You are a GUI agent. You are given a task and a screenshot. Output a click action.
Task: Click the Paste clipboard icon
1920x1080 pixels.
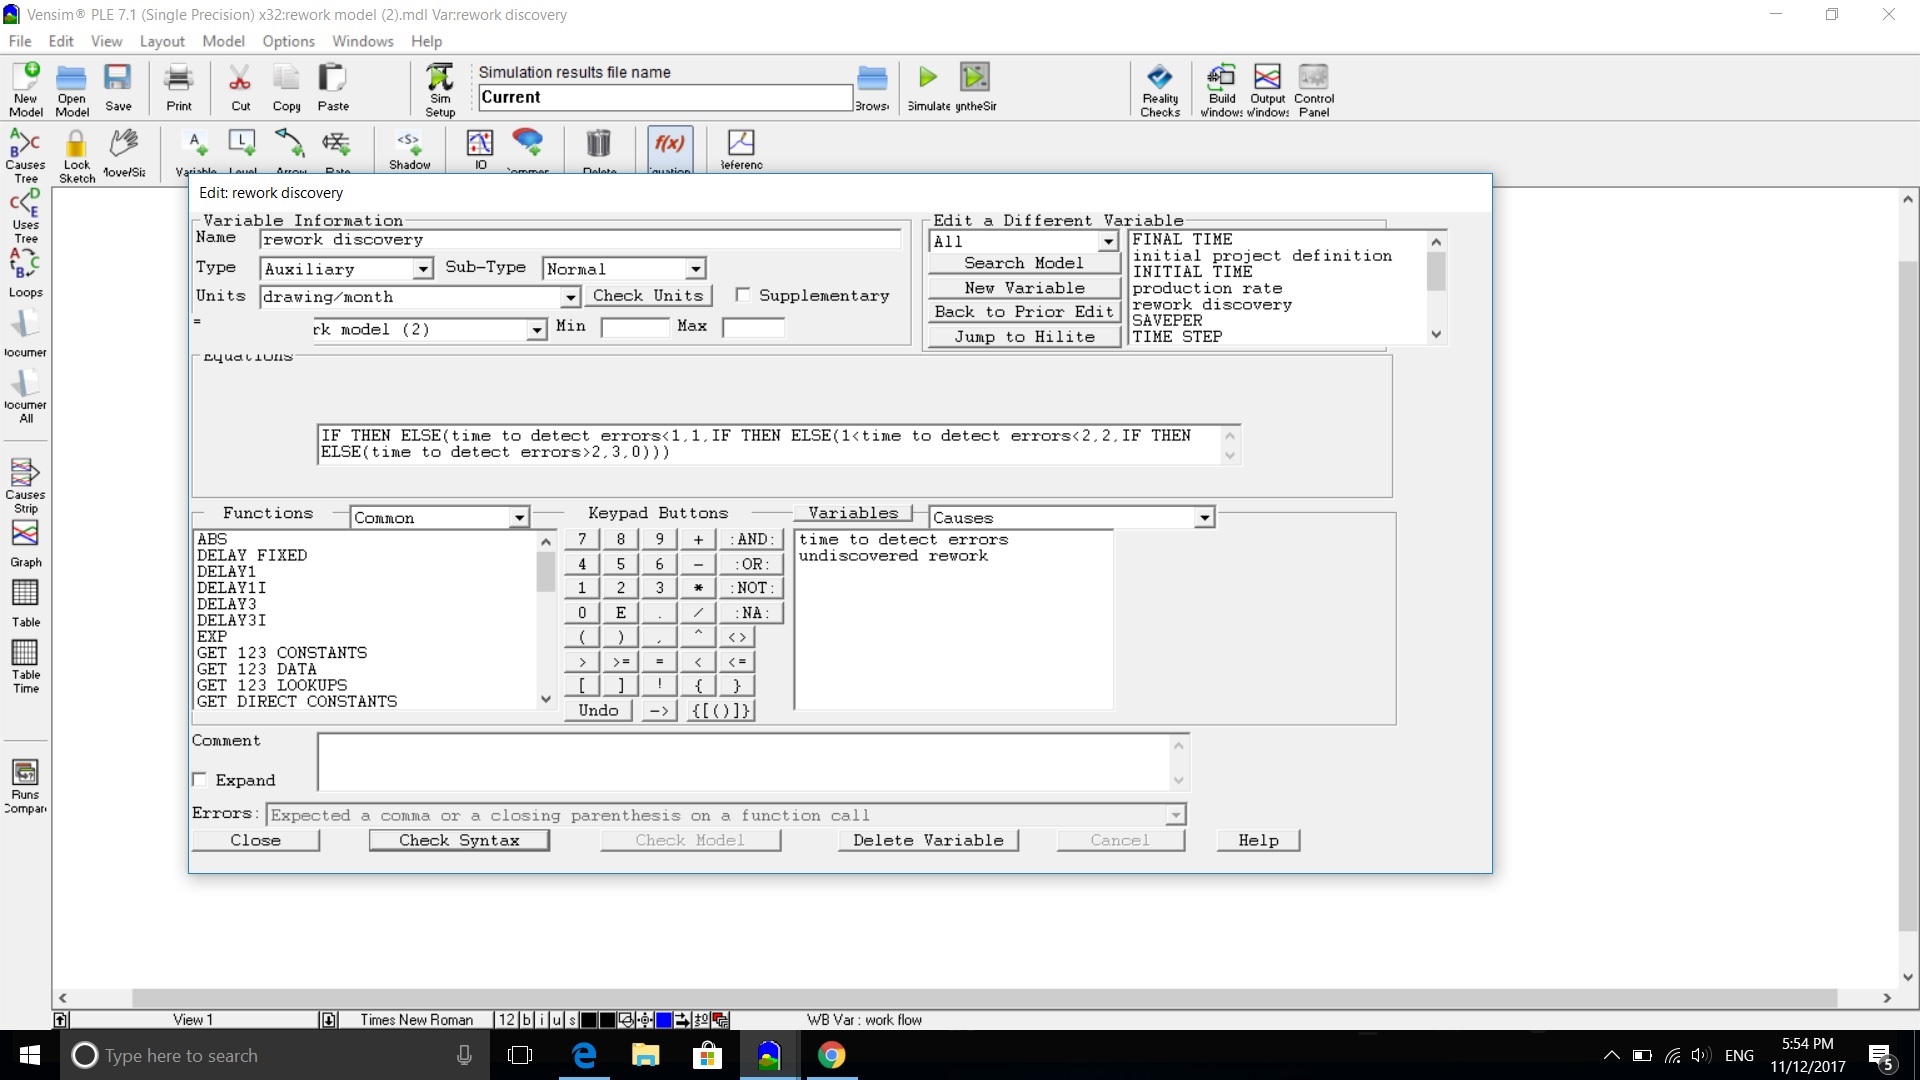(333, 88)
